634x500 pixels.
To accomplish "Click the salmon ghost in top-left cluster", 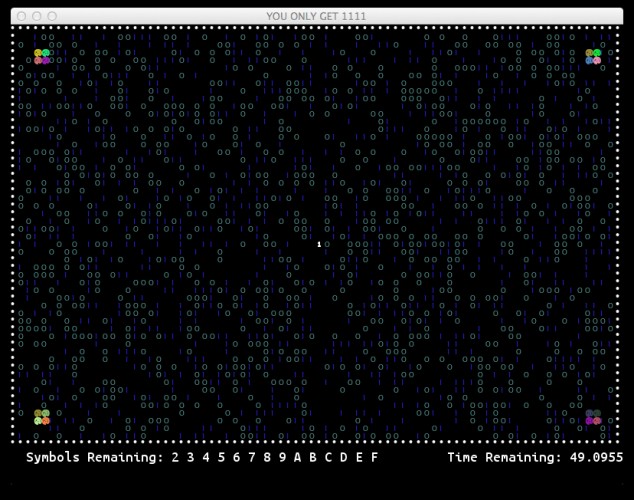I will click(38, 60).
